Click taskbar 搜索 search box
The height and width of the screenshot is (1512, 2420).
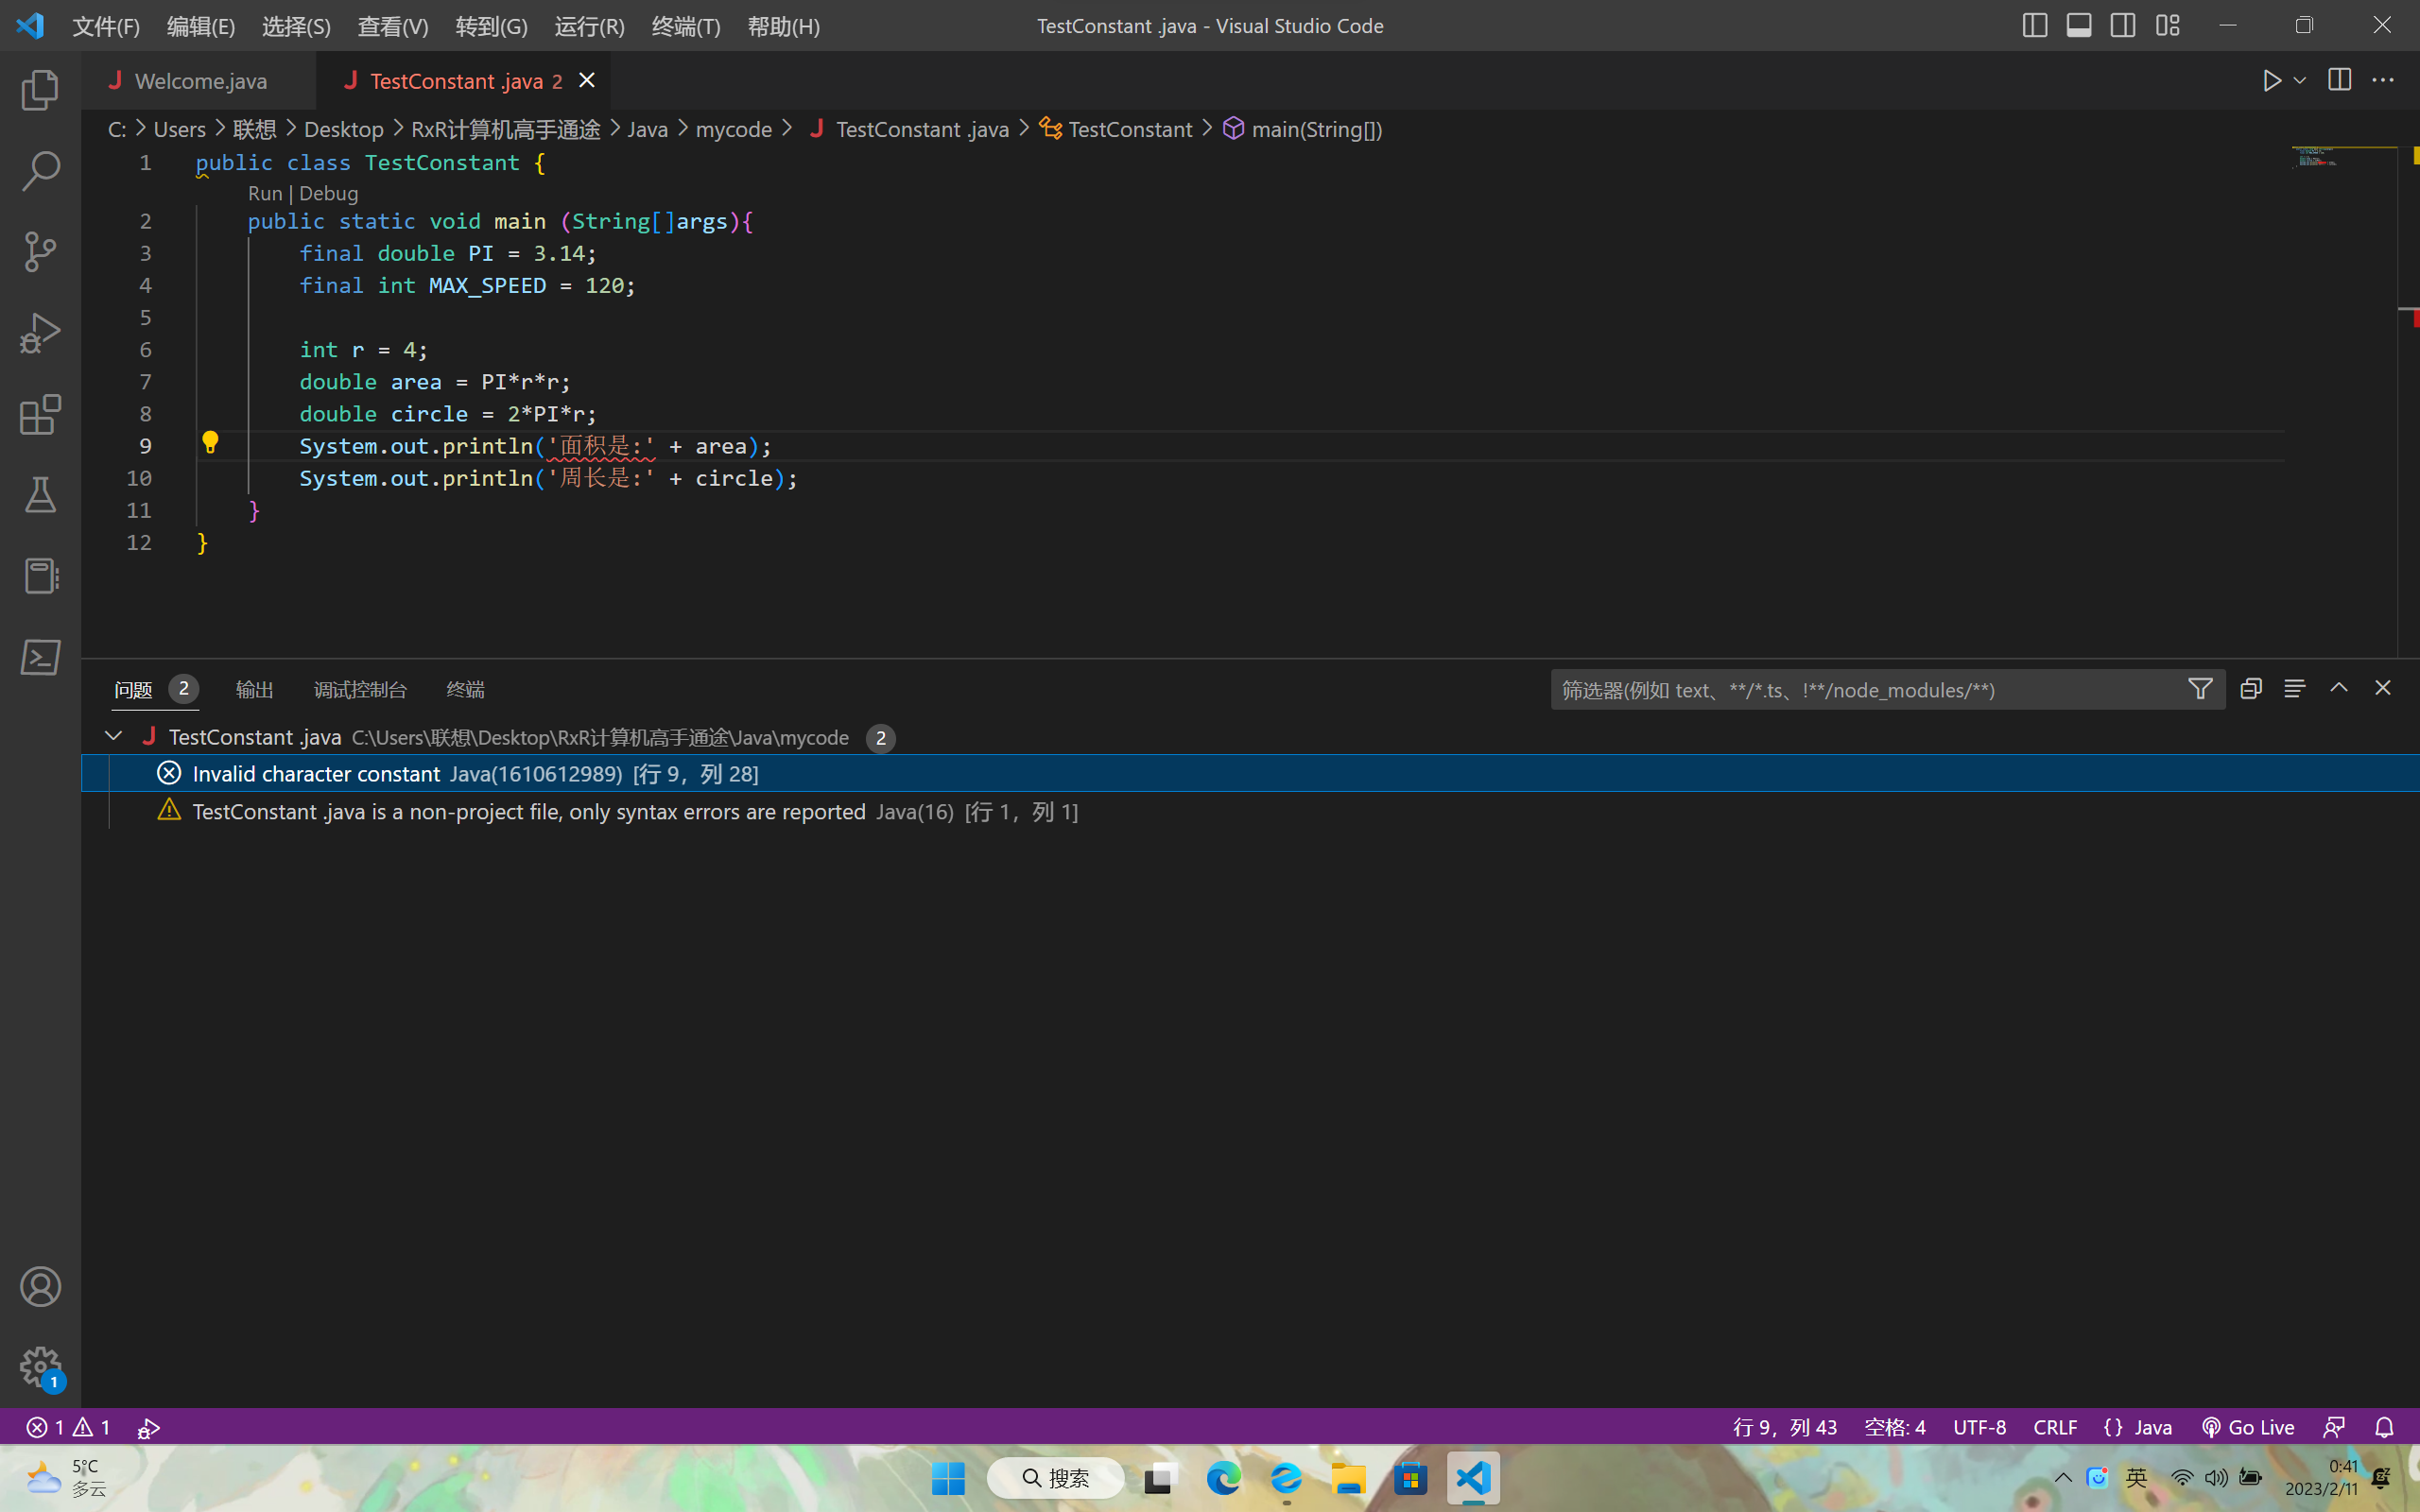(1055, 1478)
